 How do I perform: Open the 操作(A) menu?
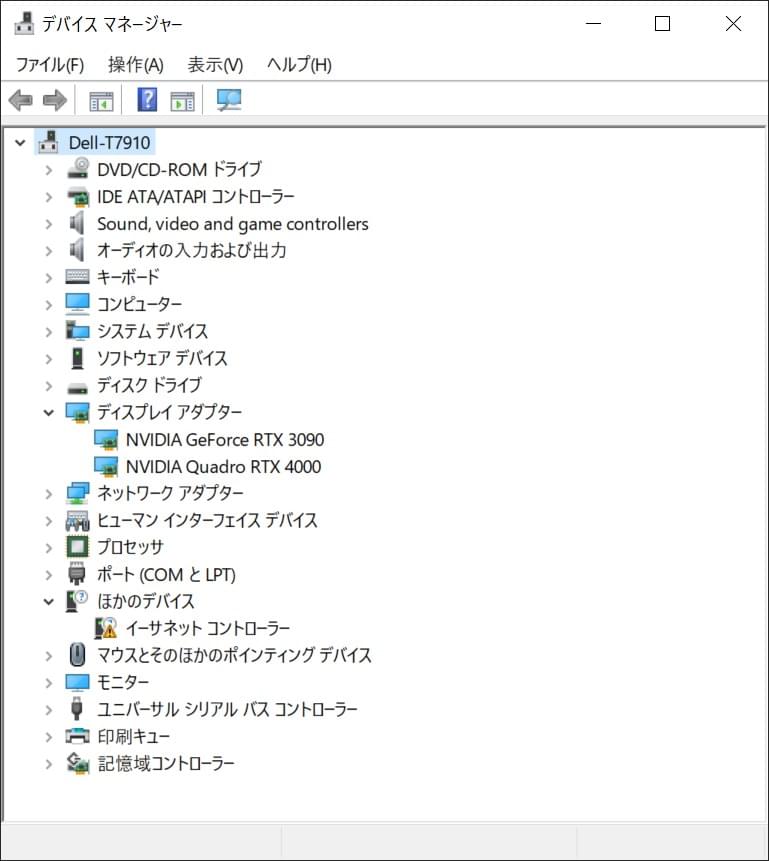[x=136, y=65]
